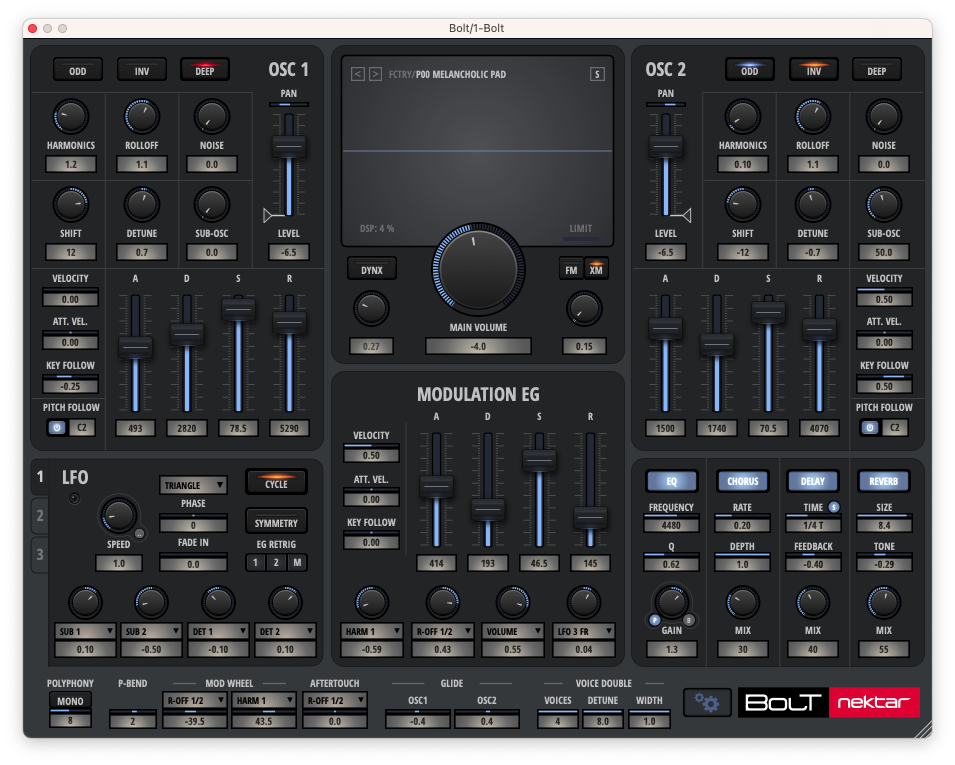Click the EQ gain P icon
The height and width of the screenshot is (765, 955).
(655, 620)
